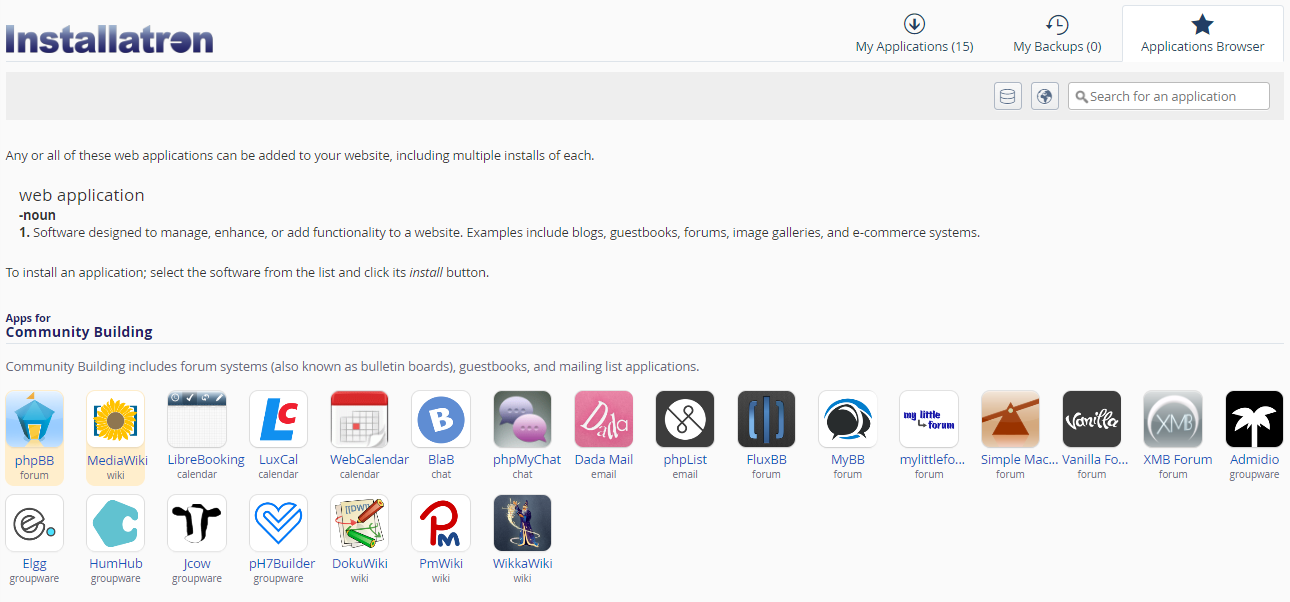
Task: Open the phpBB forum app icon
Action: [34, 419]
